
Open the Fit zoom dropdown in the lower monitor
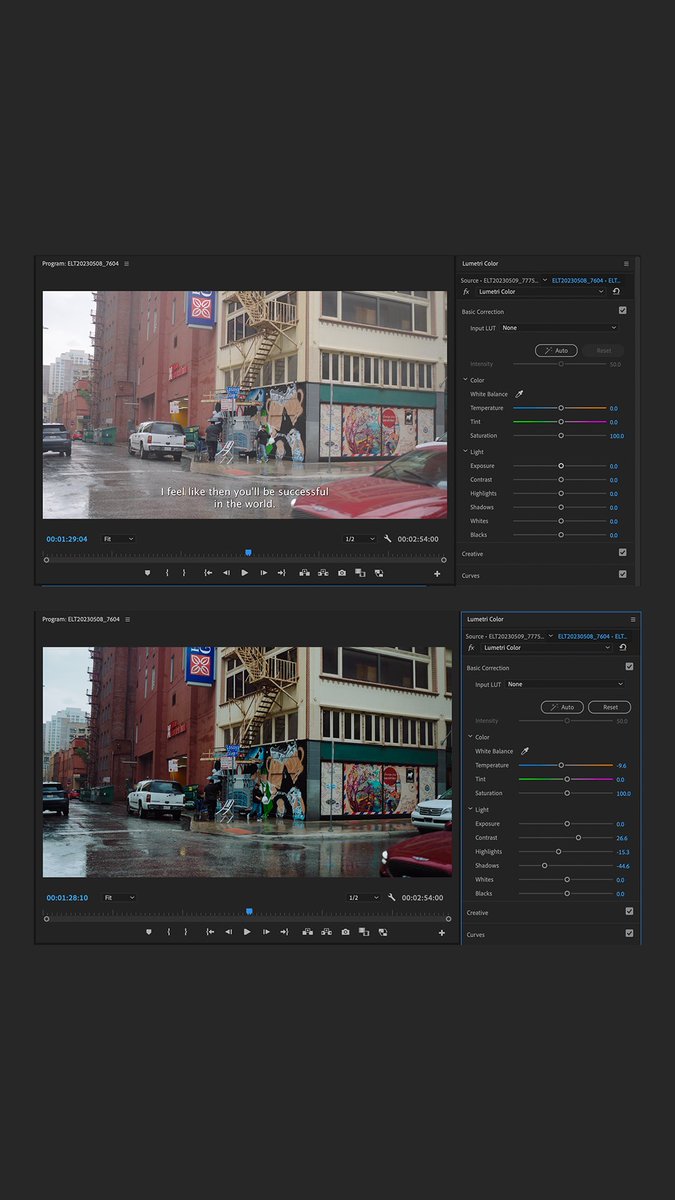tap(118, 898)
